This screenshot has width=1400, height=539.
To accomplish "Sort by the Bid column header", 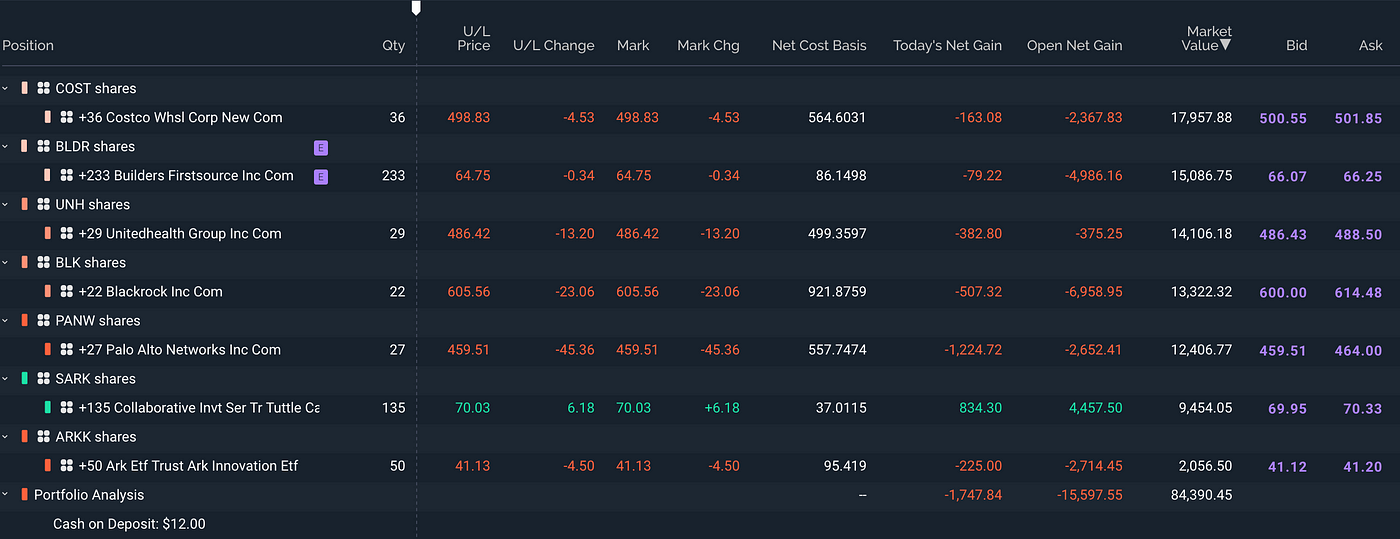I will coord(1297,45).
